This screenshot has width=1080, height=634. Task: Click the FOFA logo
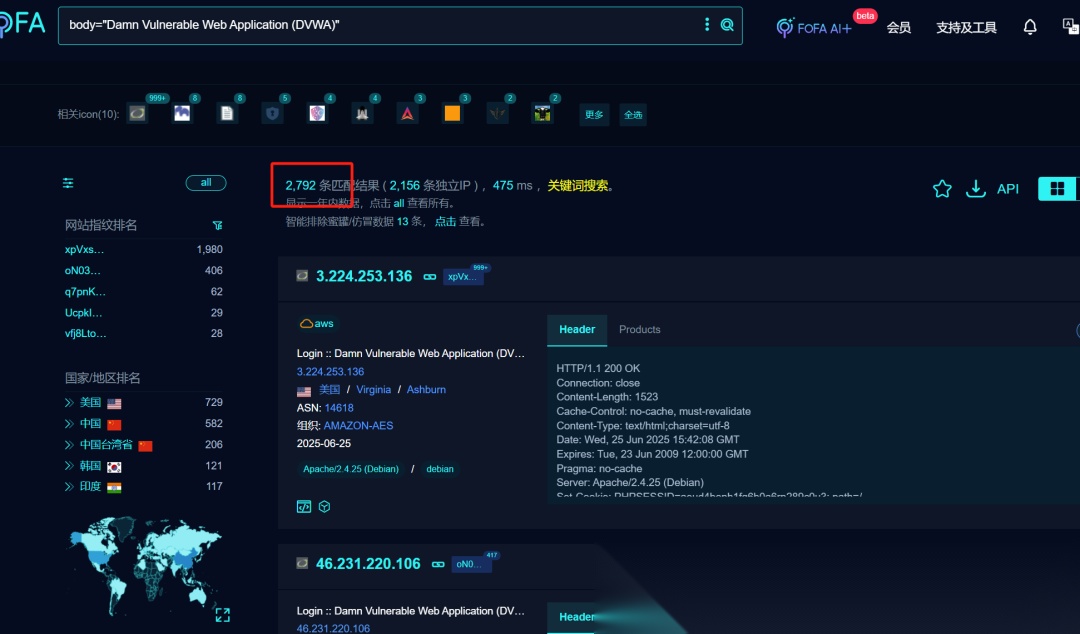pos(23,23)
